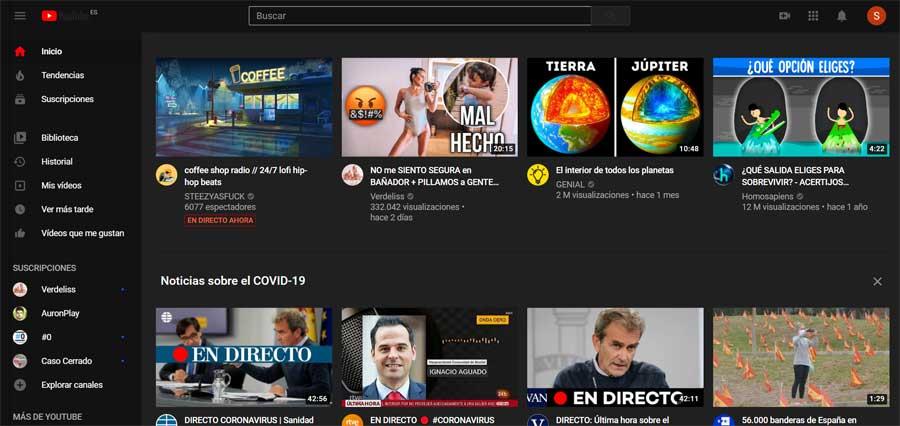The image size is (900, 426).
Task: Click the Noticias sobre el COVID-19 heading
Action: (233, 281)
